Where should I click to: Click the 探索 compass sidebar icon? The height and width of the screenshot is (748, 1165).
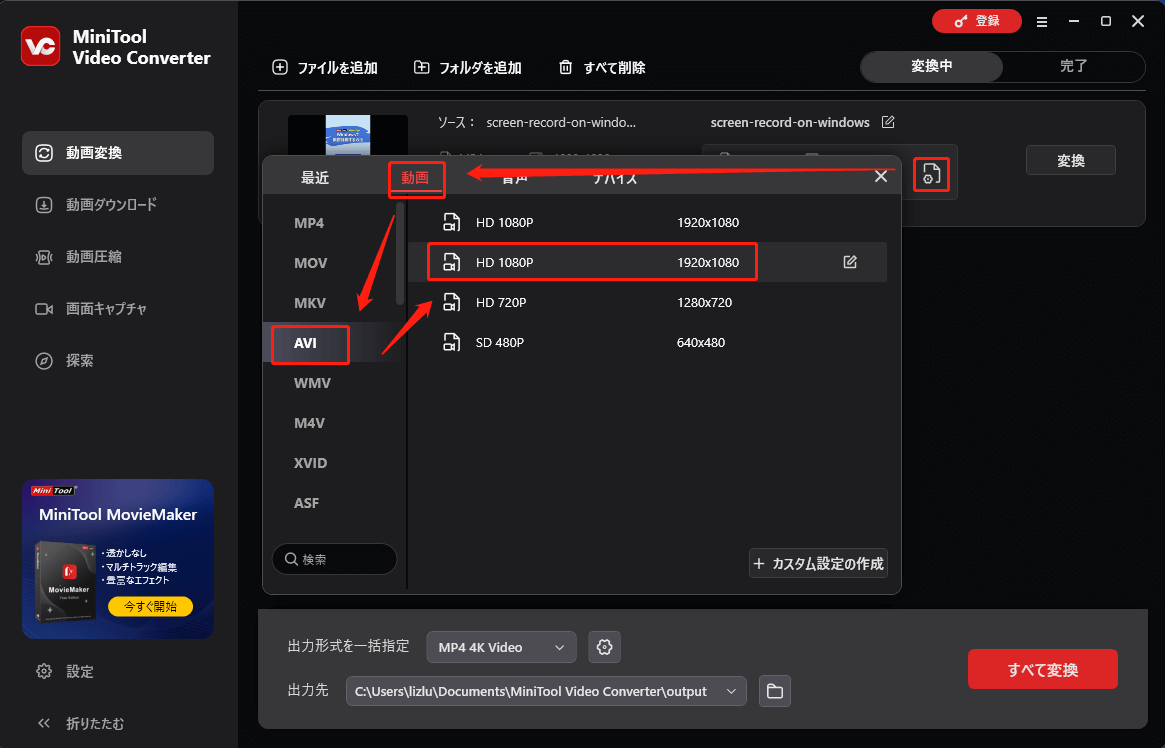tap(44, 361)
